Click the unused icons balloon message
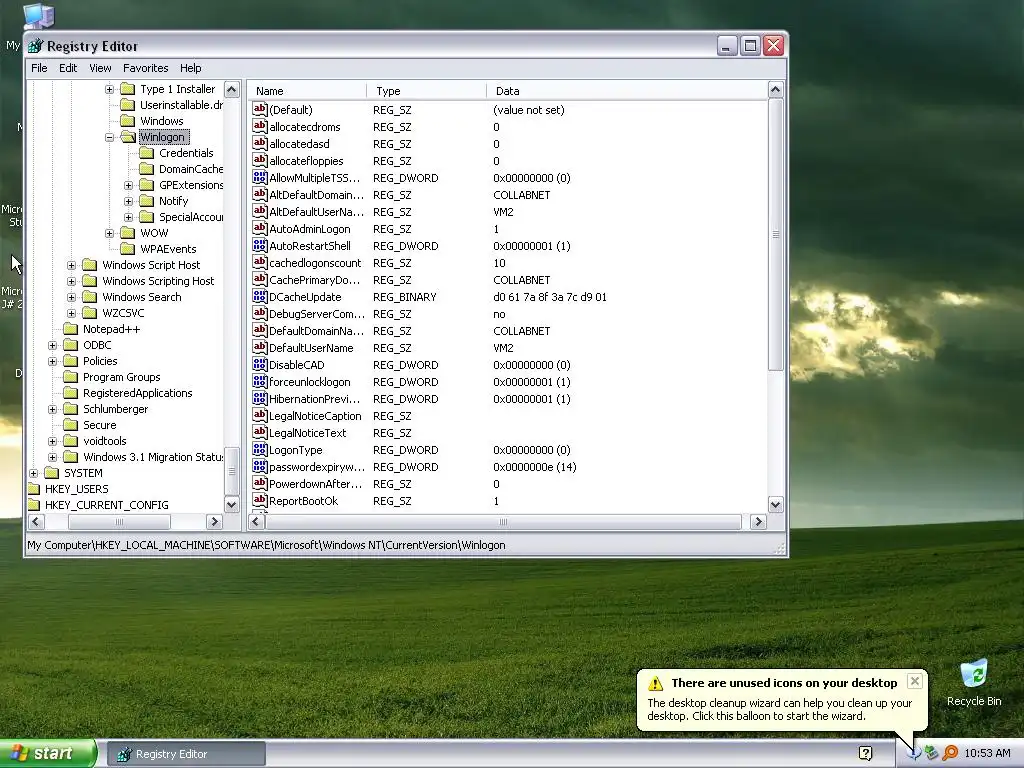This screenshot has width=1024, height=768. coord(779,709)
